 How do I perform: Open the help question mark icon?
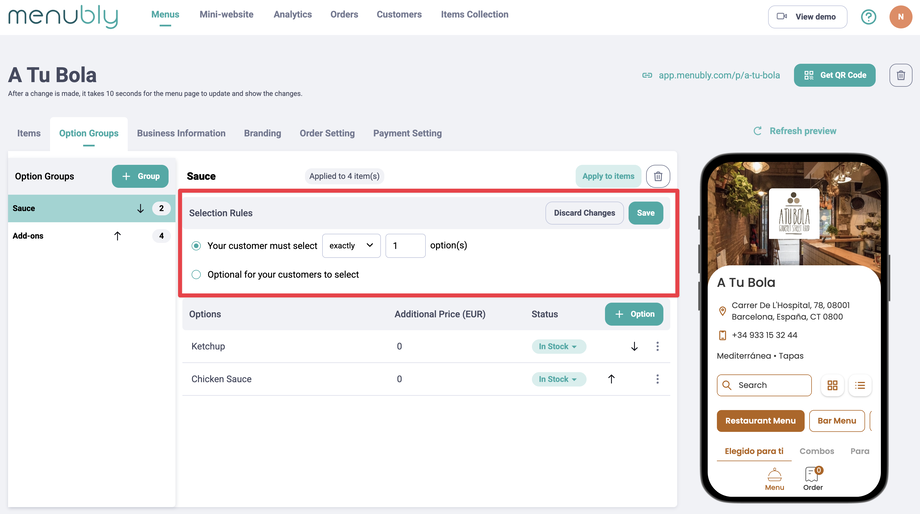pos(868,17)
